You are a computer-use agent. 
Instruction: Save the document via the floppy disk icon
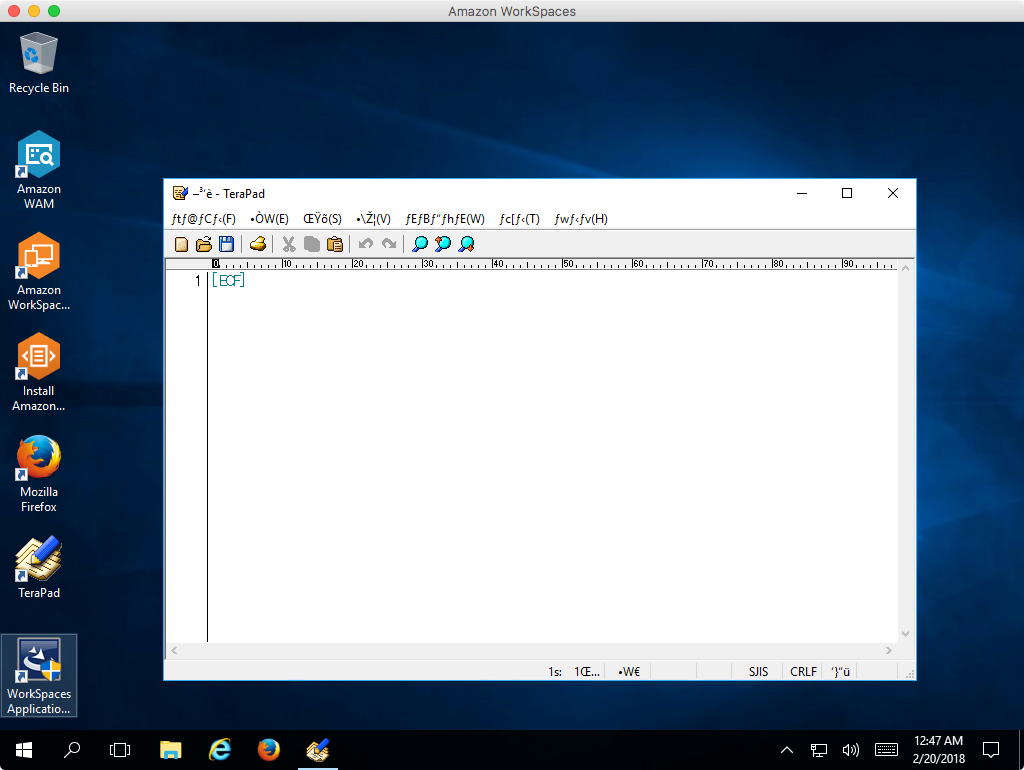(227, 244)
